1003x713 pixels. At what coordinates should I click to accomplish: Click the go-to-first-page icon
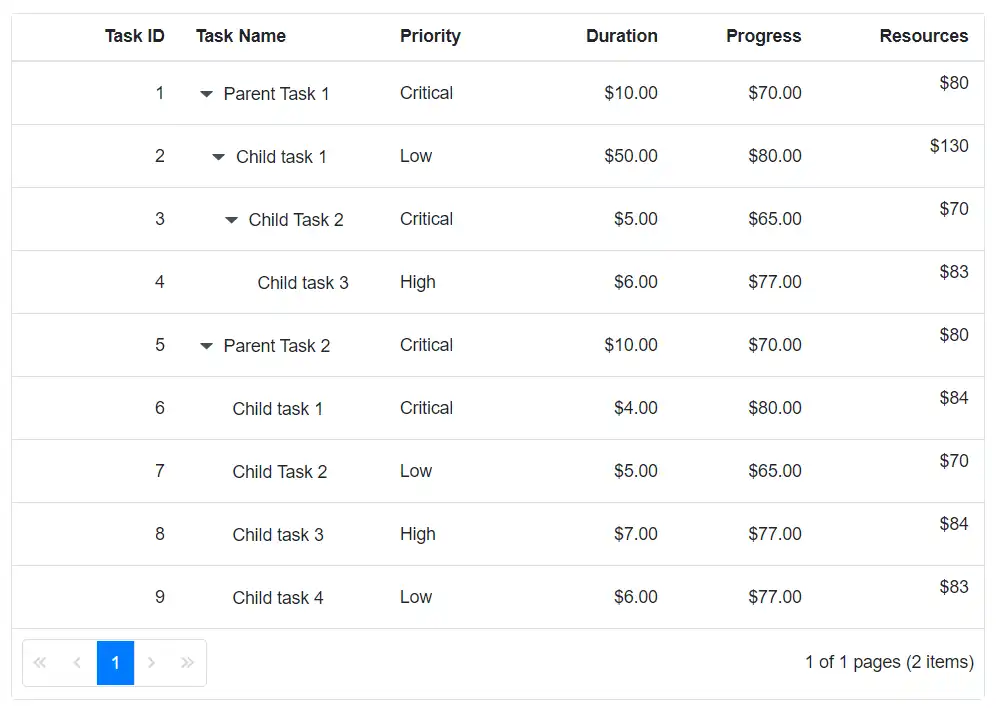(40, 662)
